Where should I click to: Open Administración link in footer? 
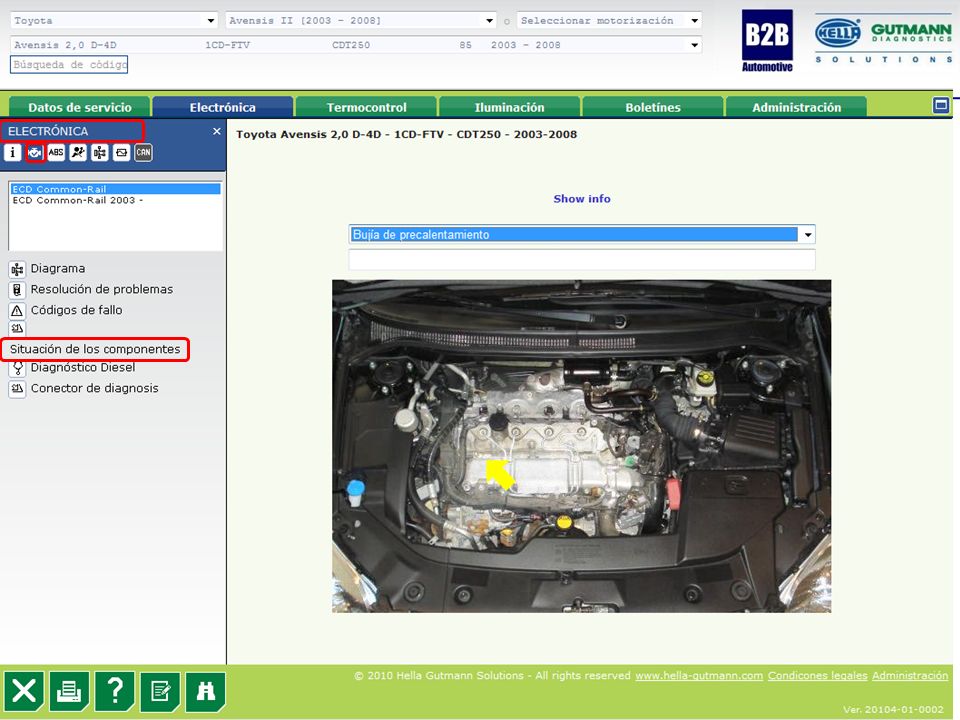(910, 675)
